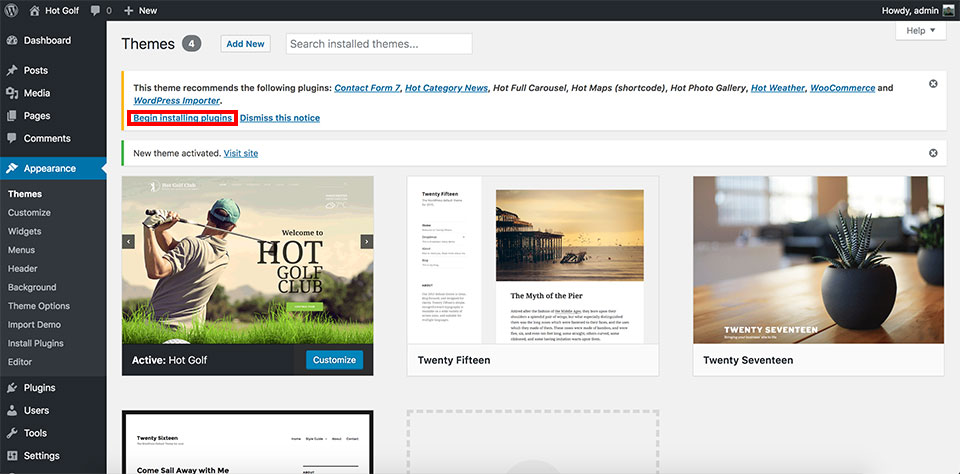This screenshot has width=960, height=474.
Task: Open the Contact Form 7 plugin link
Action: 367,88
